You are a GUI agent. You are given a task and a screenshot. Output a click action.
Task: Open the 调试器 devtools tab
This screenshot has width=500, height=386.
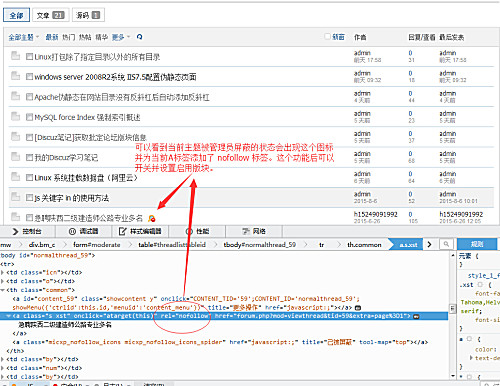[x=83, y=231]
